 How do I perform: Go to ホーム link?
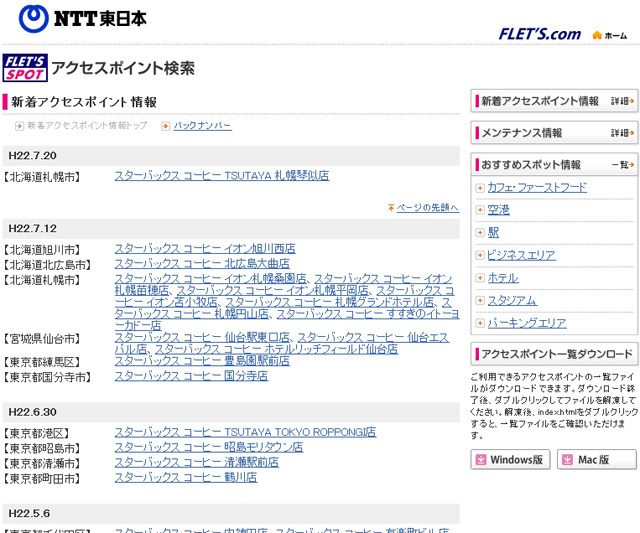coord(616,36)
